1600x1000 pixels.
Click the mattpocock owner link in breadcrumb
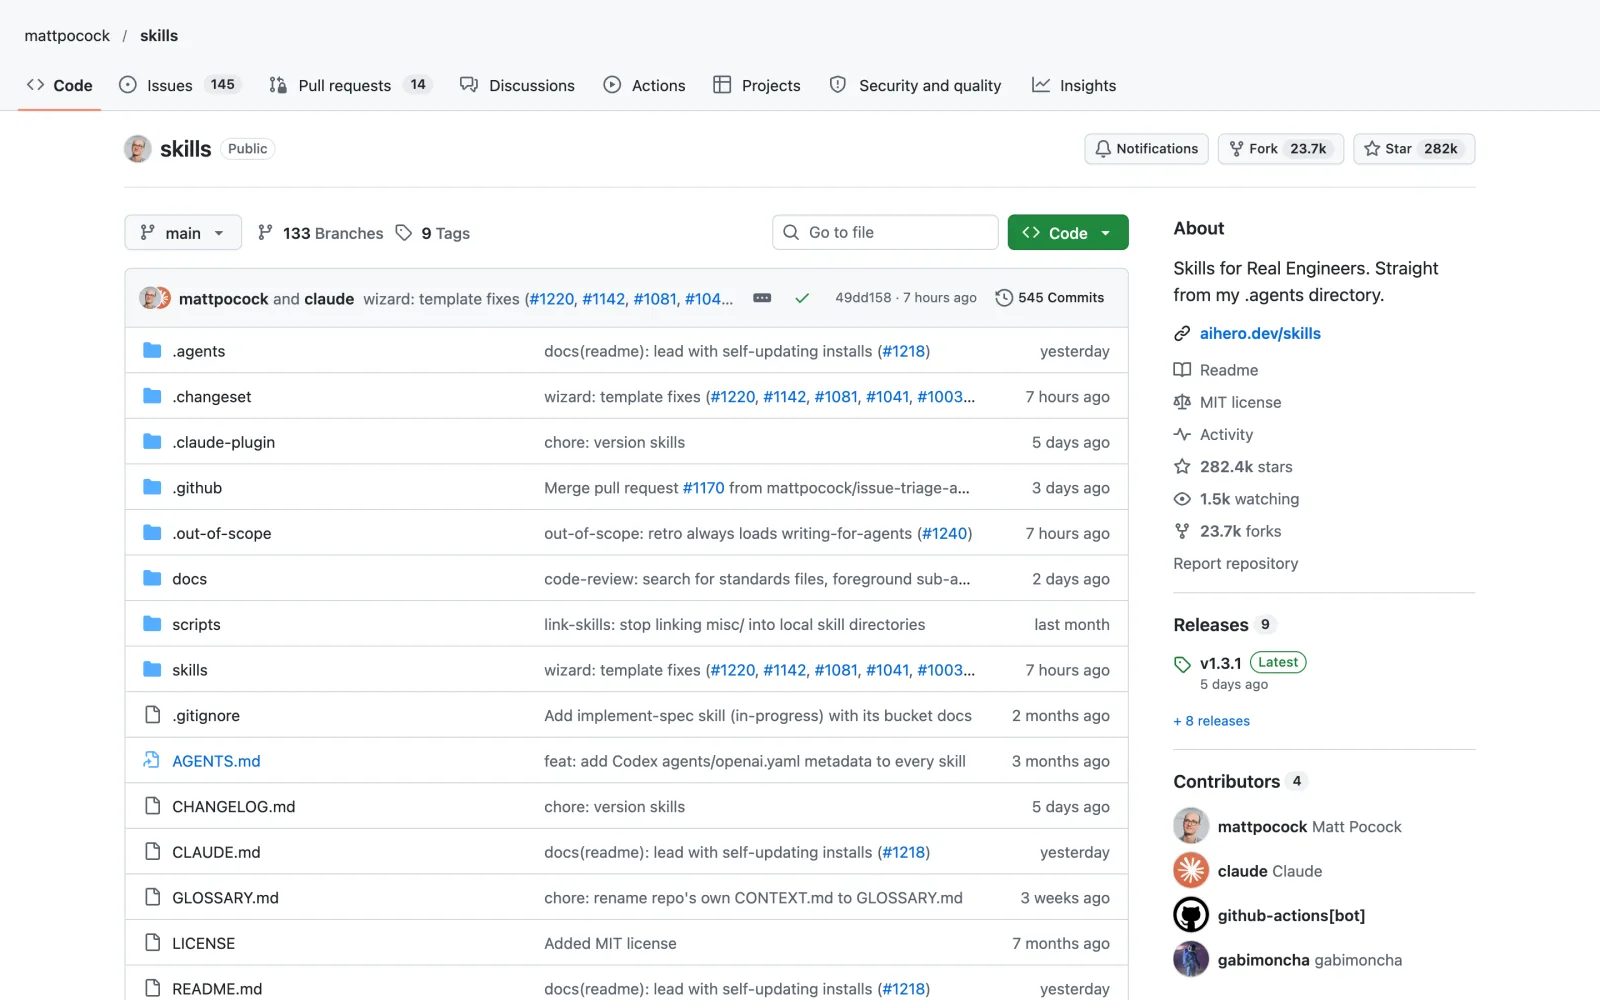[x=67, y=36]
